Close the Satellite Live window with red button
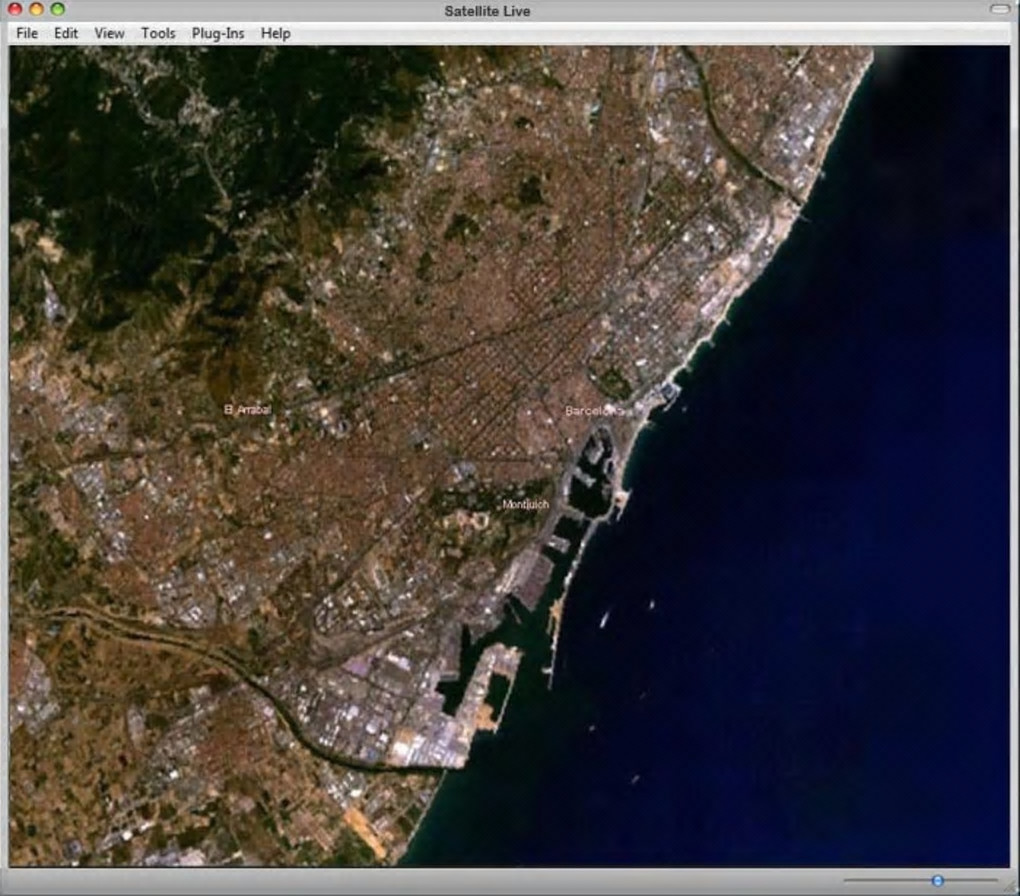 click(15, 9)
